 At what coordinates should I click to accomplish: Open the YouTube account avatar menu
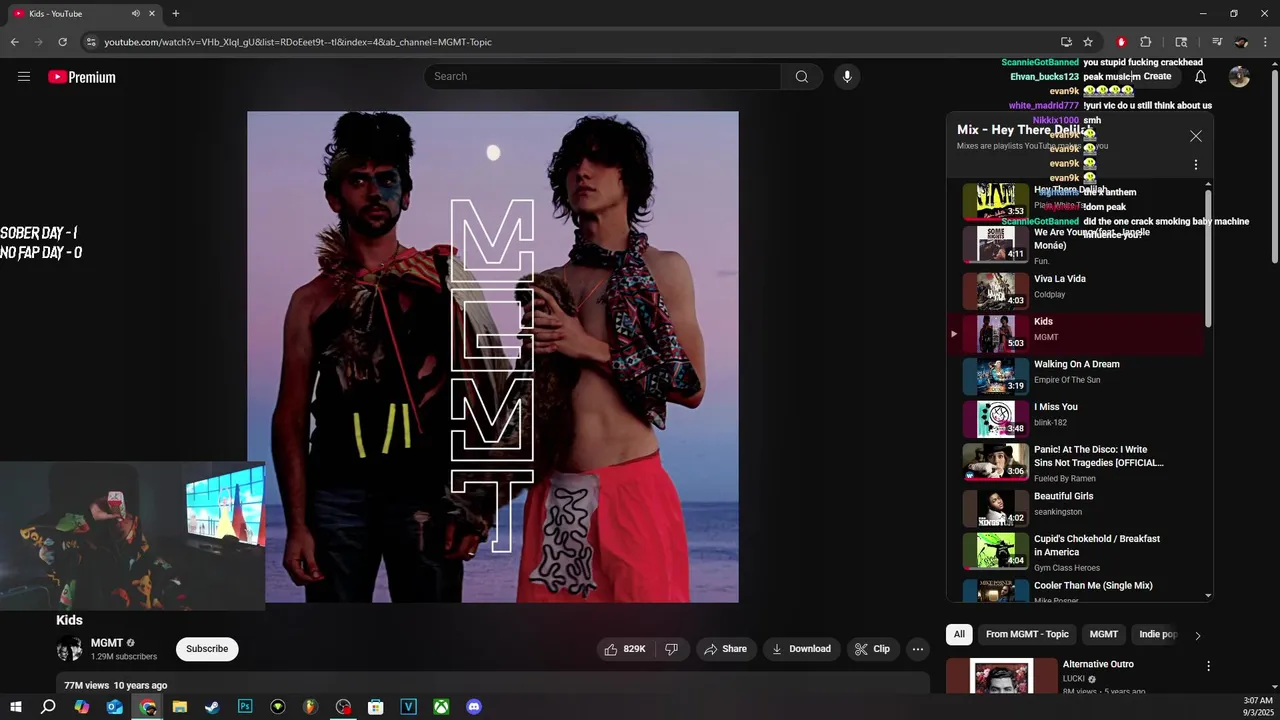coord(1239,77)
